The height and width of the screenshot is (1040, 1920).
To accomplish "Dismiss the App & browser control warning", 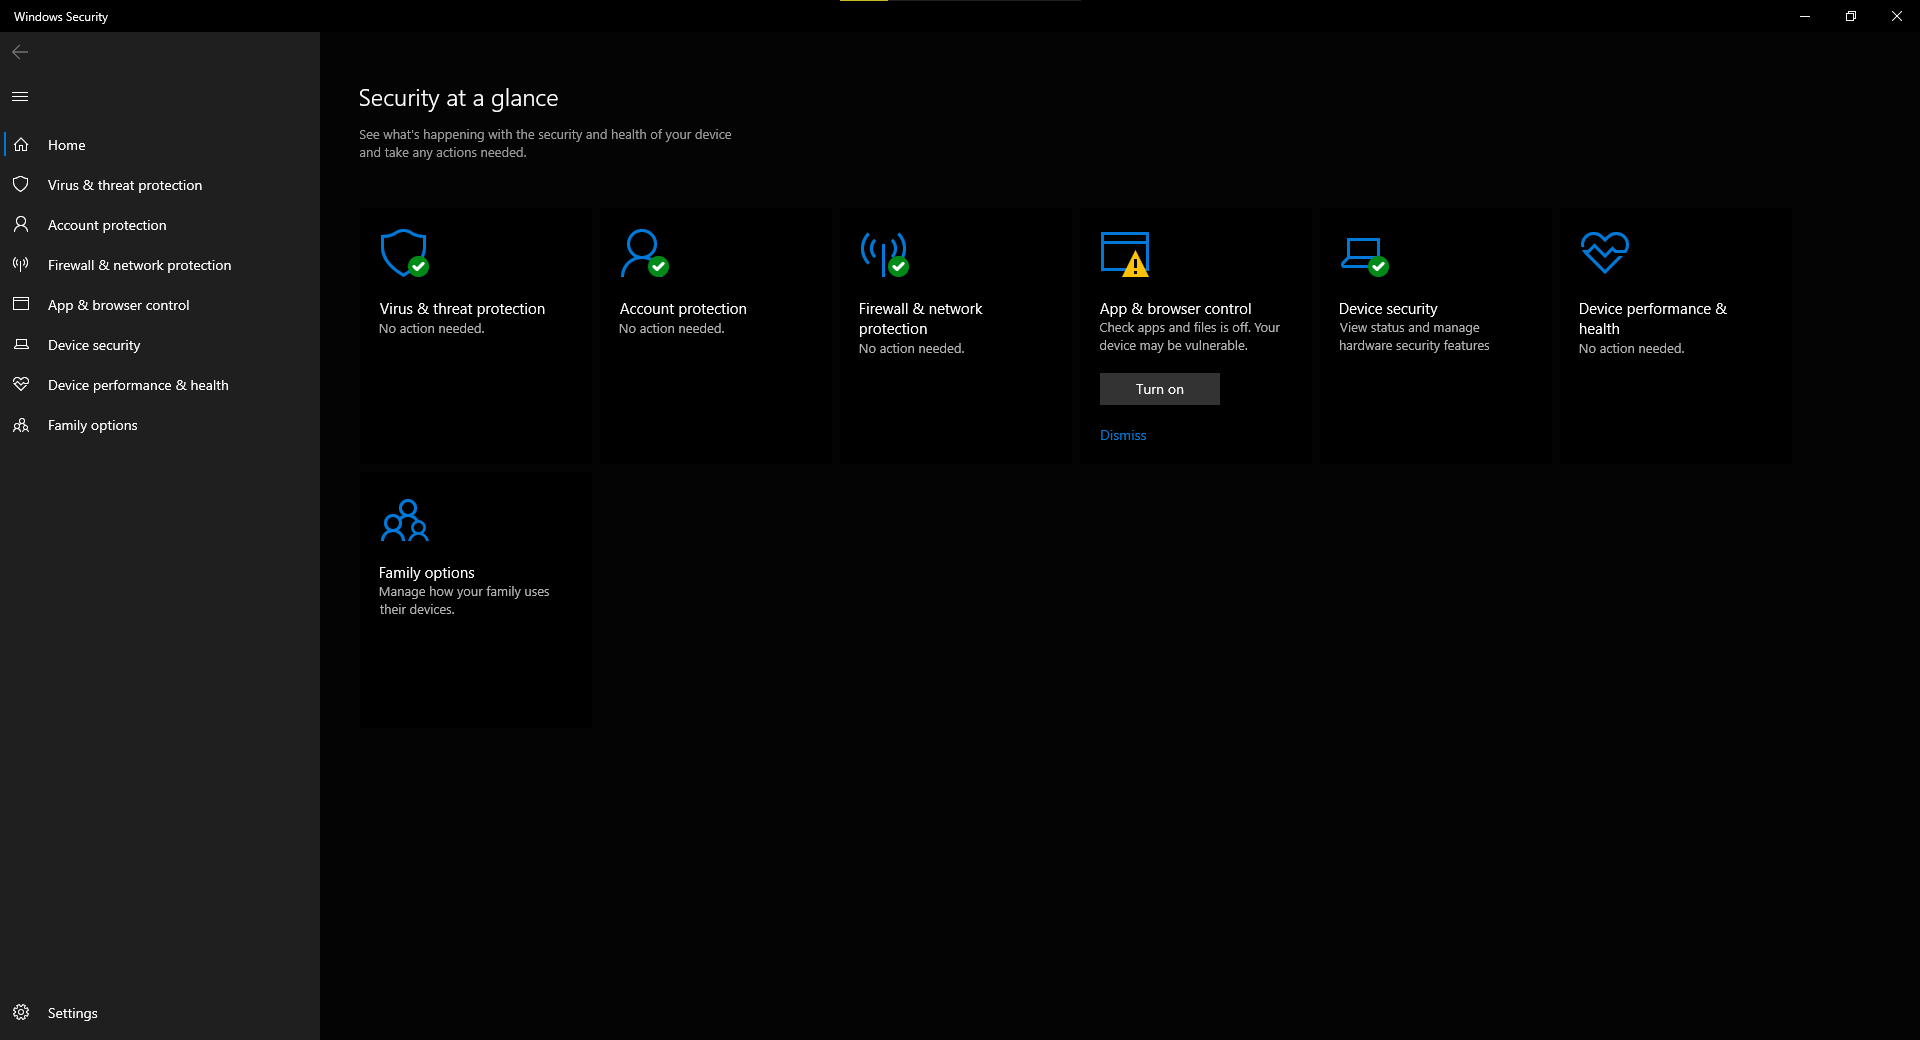I will click(x=1123, y=435).
